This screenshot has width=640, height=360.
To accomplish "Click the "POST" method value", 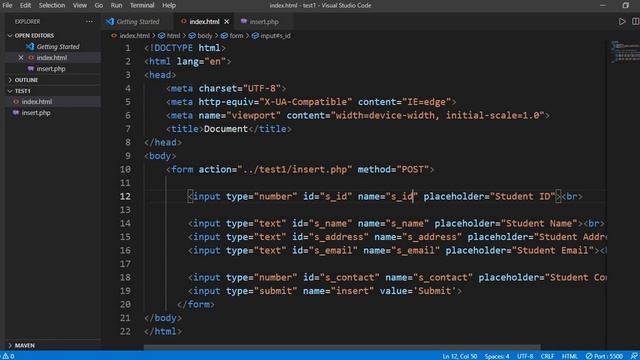I will tap(413, 169).
